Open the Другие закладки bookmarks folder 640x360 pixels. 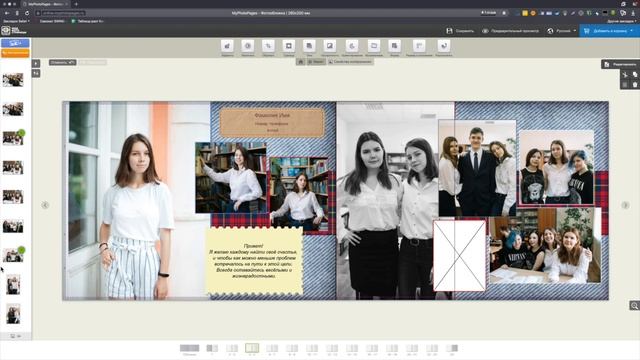[621, 21]
